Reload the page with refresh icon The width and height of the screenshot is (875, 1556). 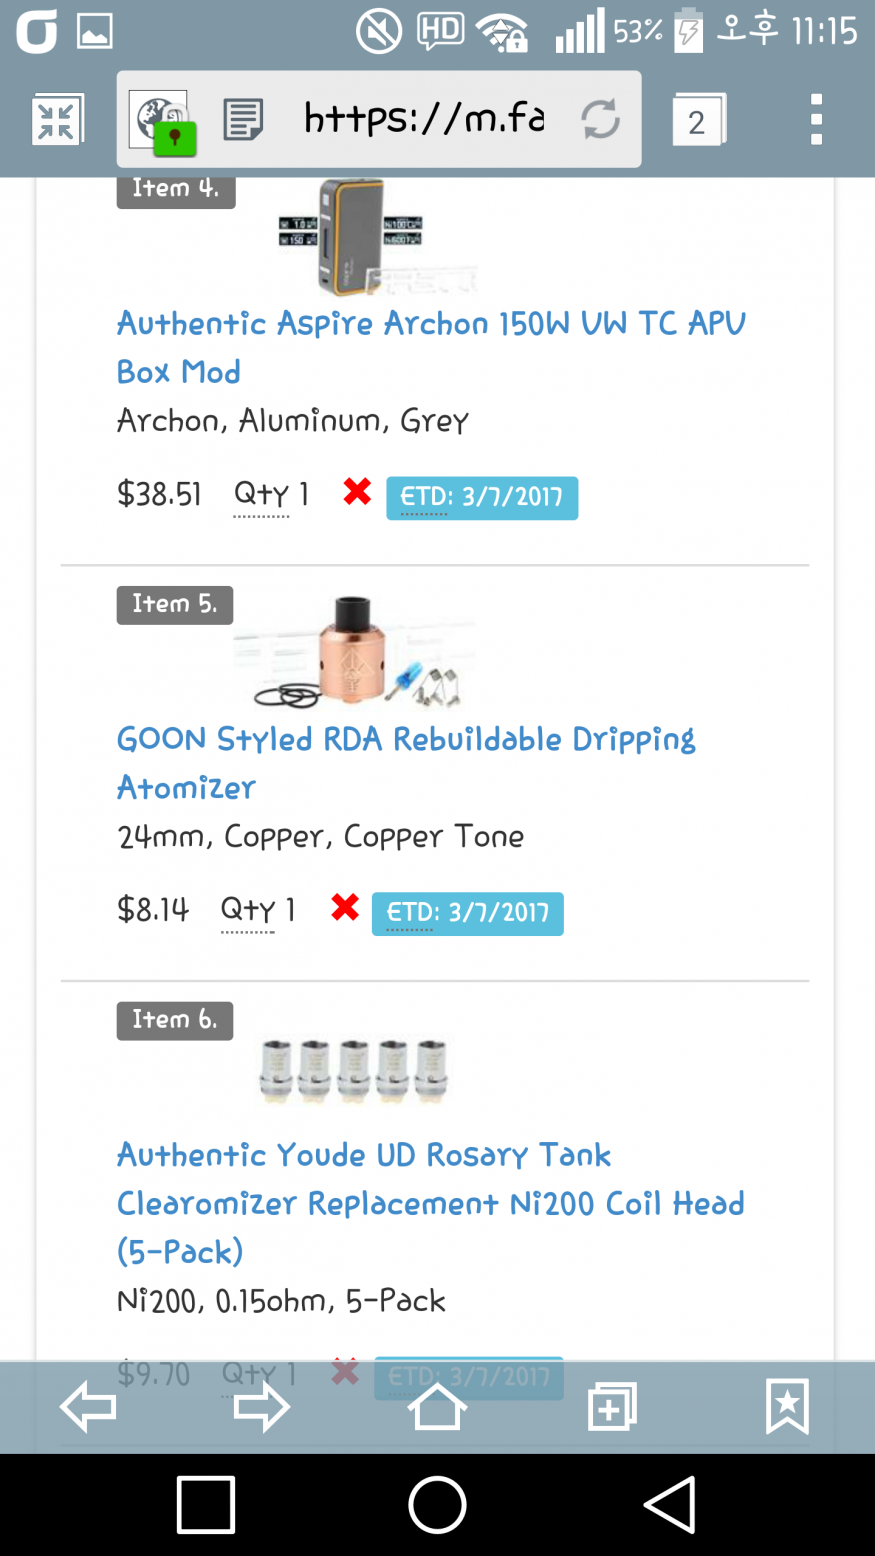coord(600,120)
